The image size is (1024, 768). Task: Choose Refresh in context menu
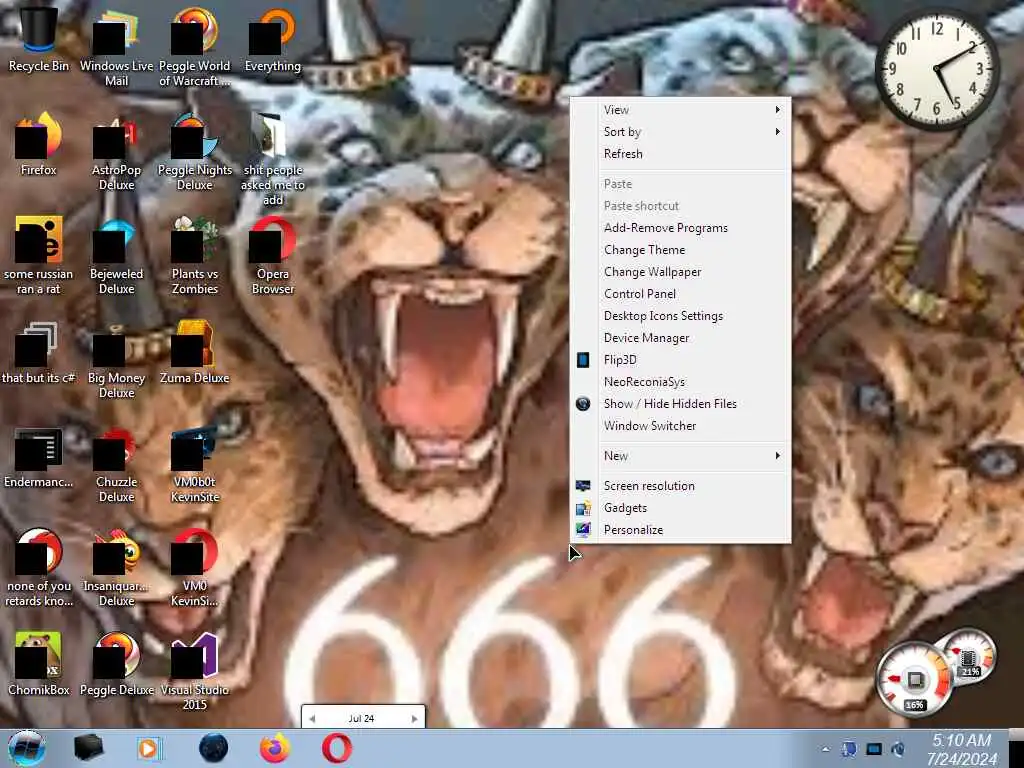click(680, 154)
